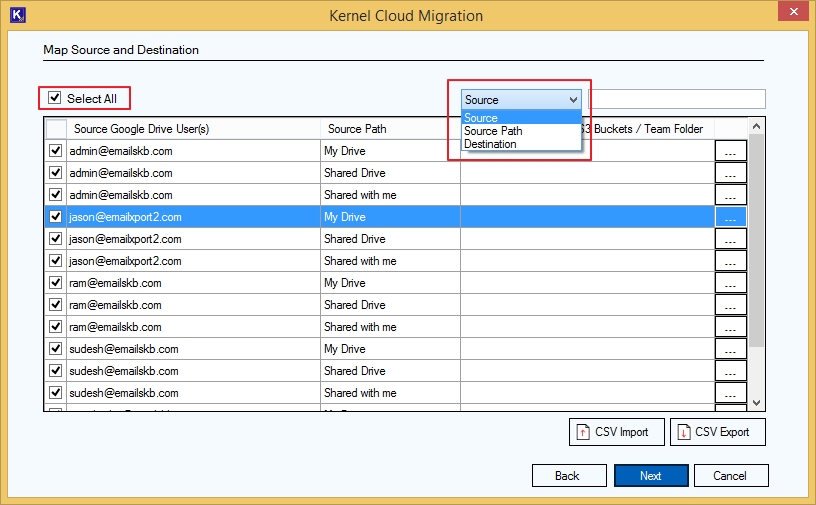The image size is (816, 505).
Task: Uncheck admin@emailskb.com Shared Drive row checkbox
Action: click(55, 173)
